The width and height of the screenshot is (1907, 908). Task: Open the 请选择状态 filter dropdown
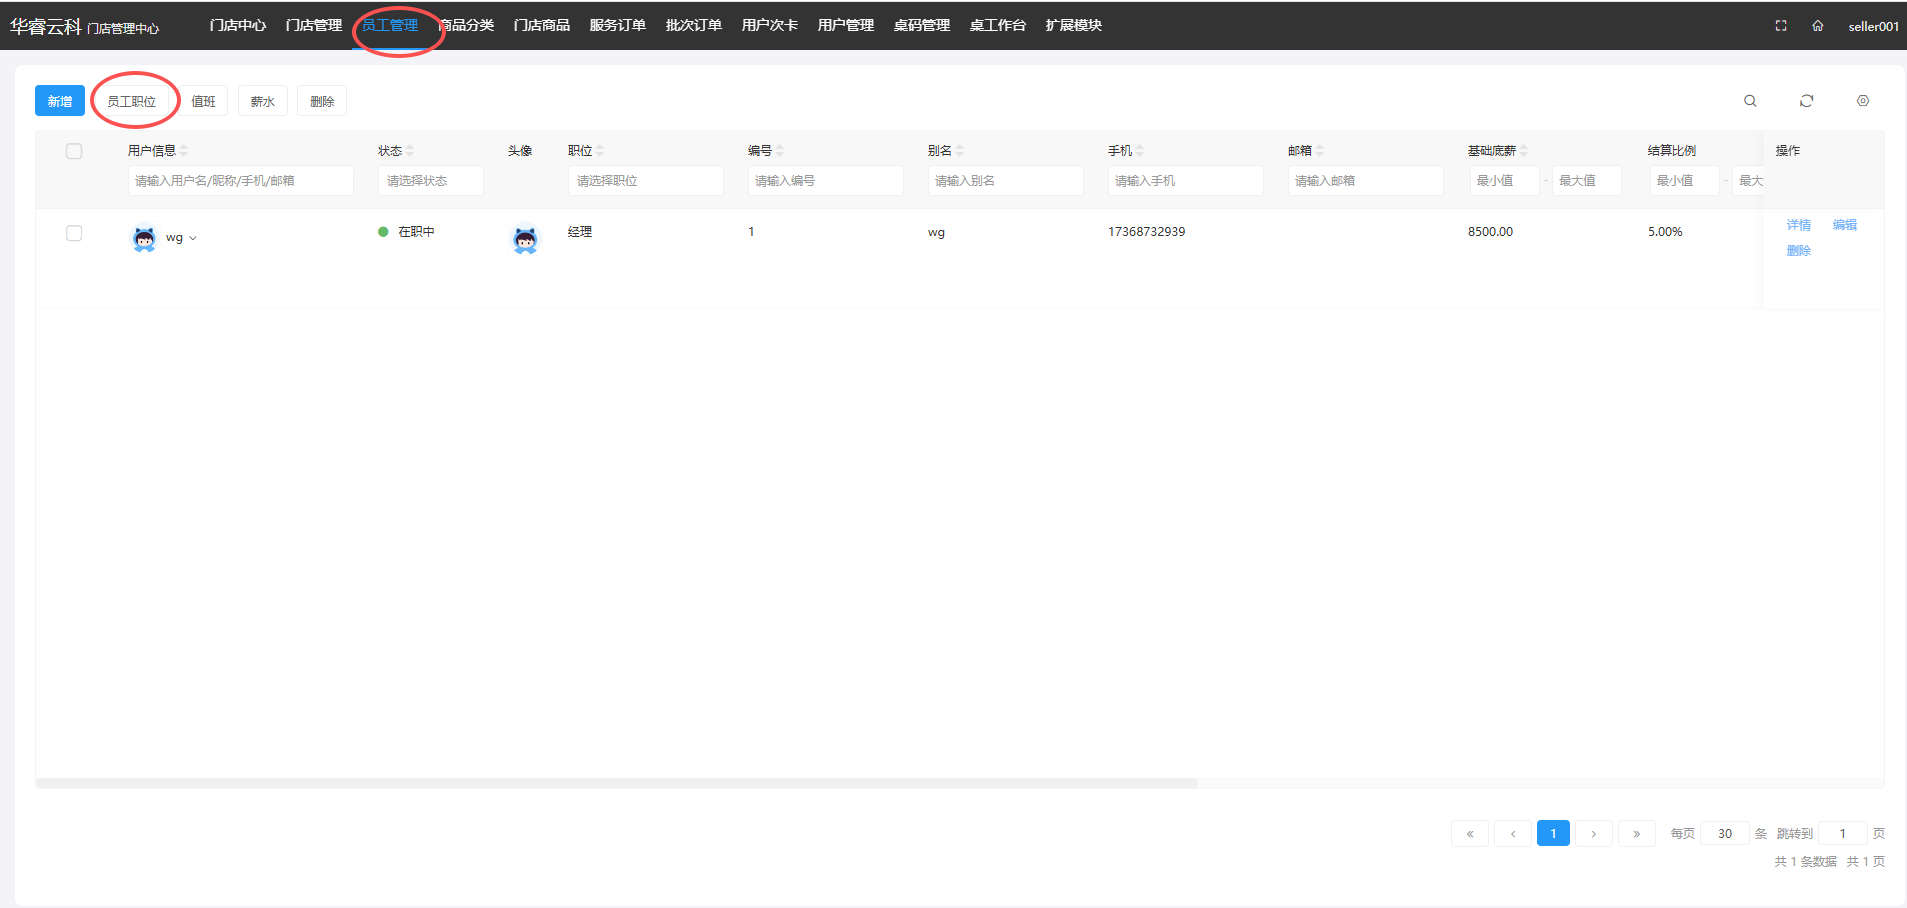(x=430, y=181)
